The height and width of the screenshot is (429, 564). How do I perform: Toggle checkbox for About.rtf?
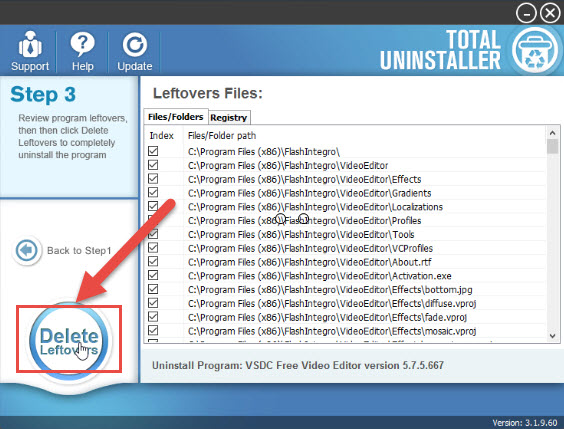click(153, 261)
